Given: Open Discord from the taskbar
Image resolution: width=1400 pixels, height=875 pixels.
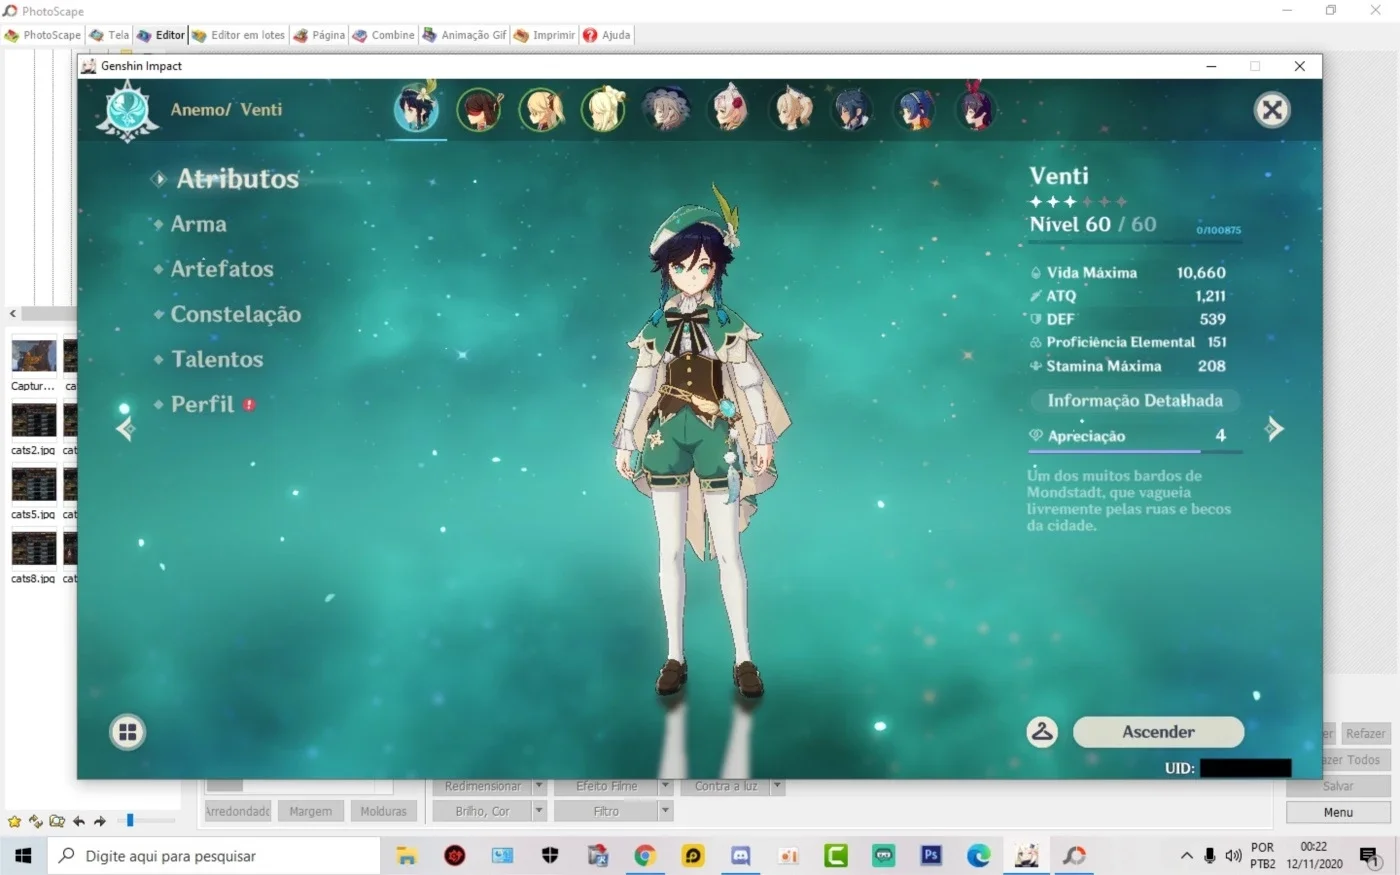Looking at the screenshot, I should (740, 856).
